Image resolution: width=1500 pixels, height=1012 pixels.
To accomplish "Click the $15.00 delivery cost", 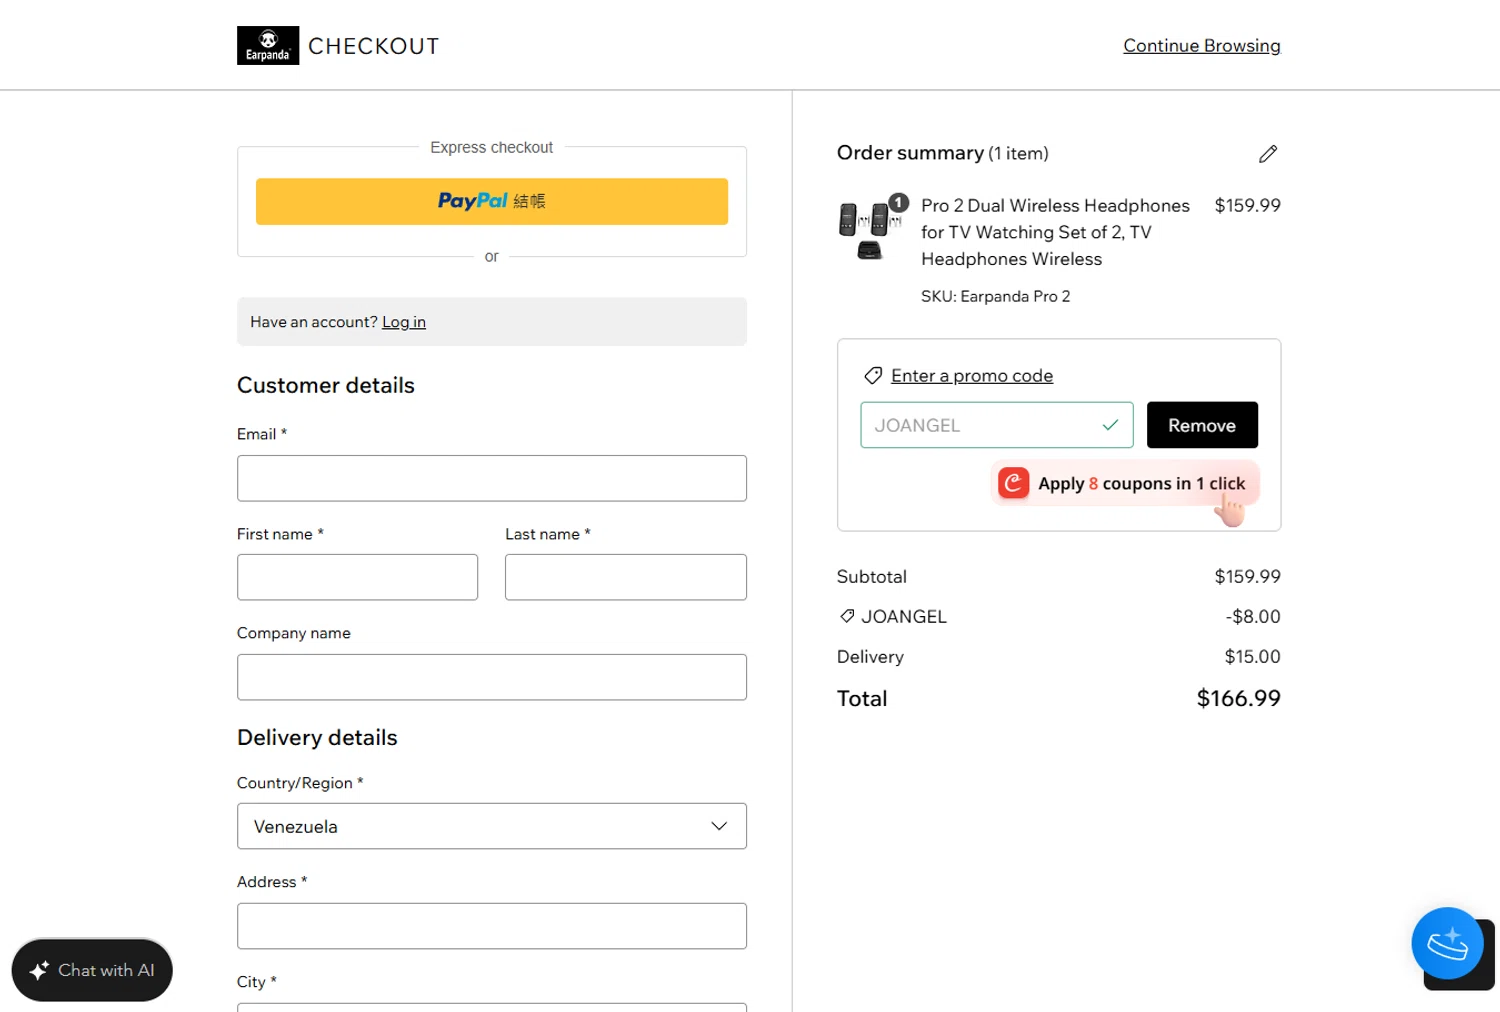I will (x=1252, y=657).
